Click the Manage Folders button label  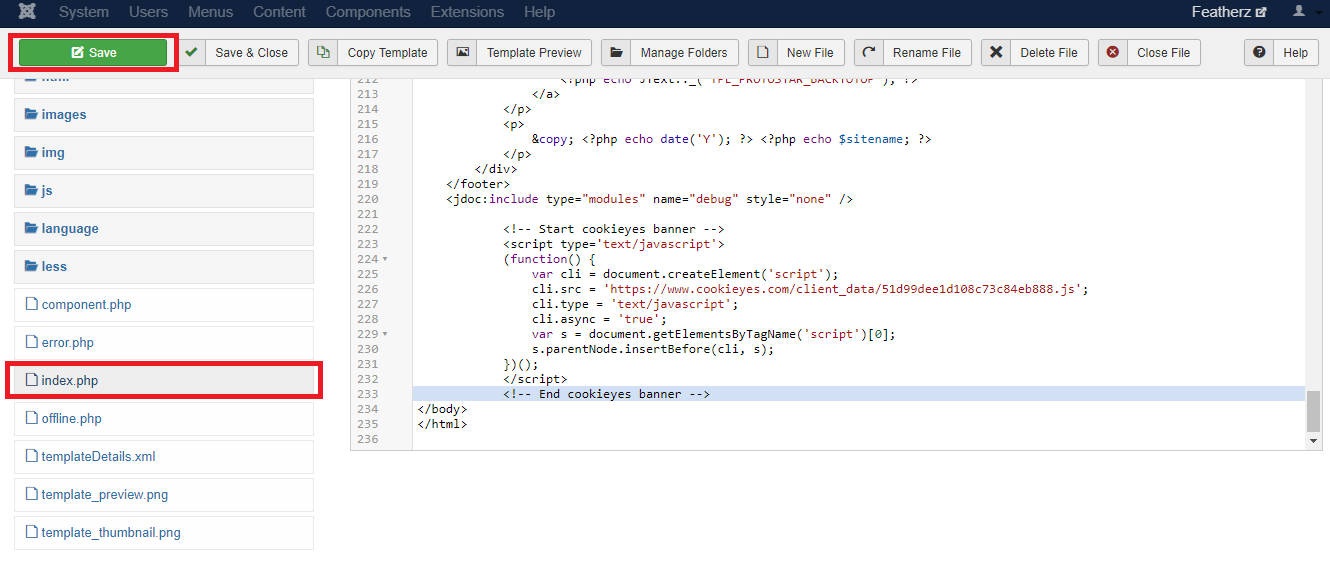[x=684, y=53]
